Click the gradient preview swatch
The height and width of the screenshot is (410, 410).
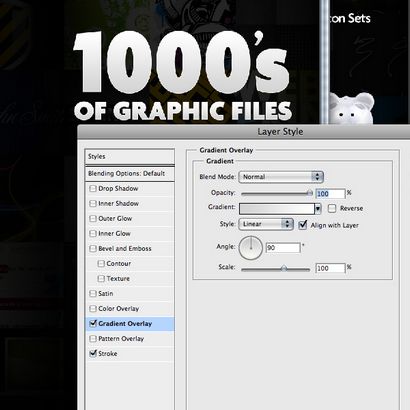(277, 209)
